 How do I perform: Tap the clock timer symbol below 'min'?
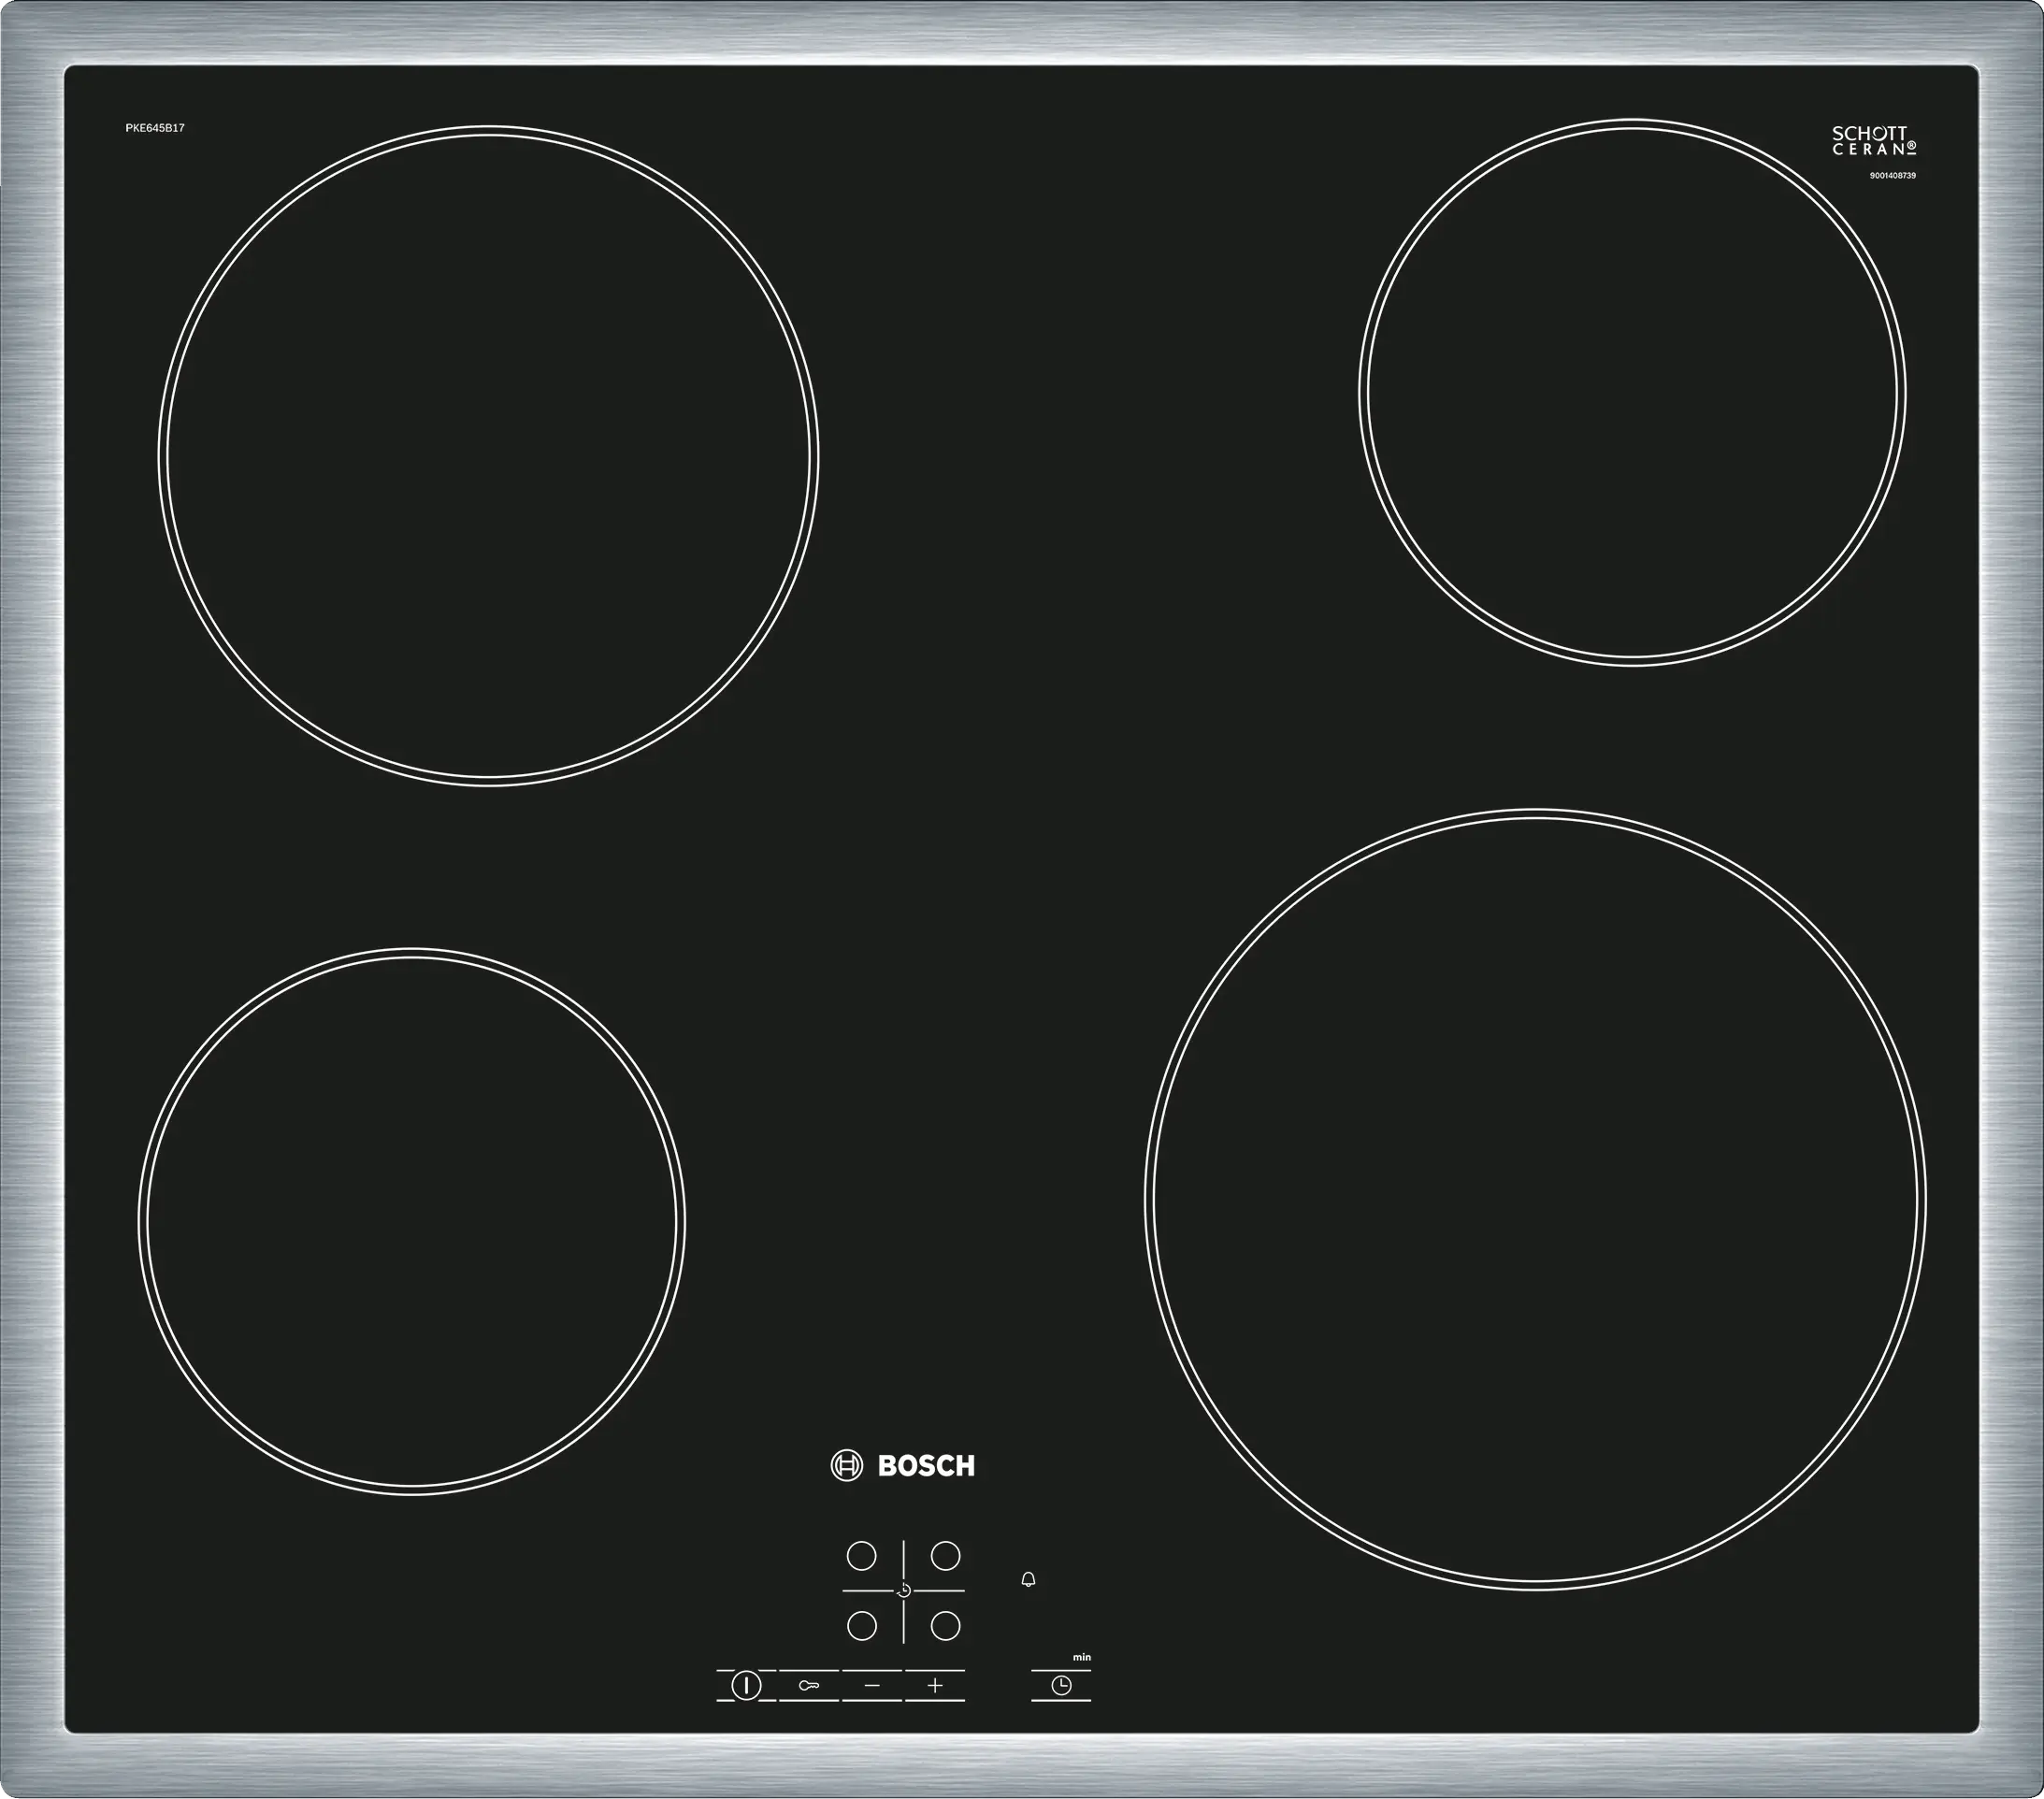click(1061, 1686)
